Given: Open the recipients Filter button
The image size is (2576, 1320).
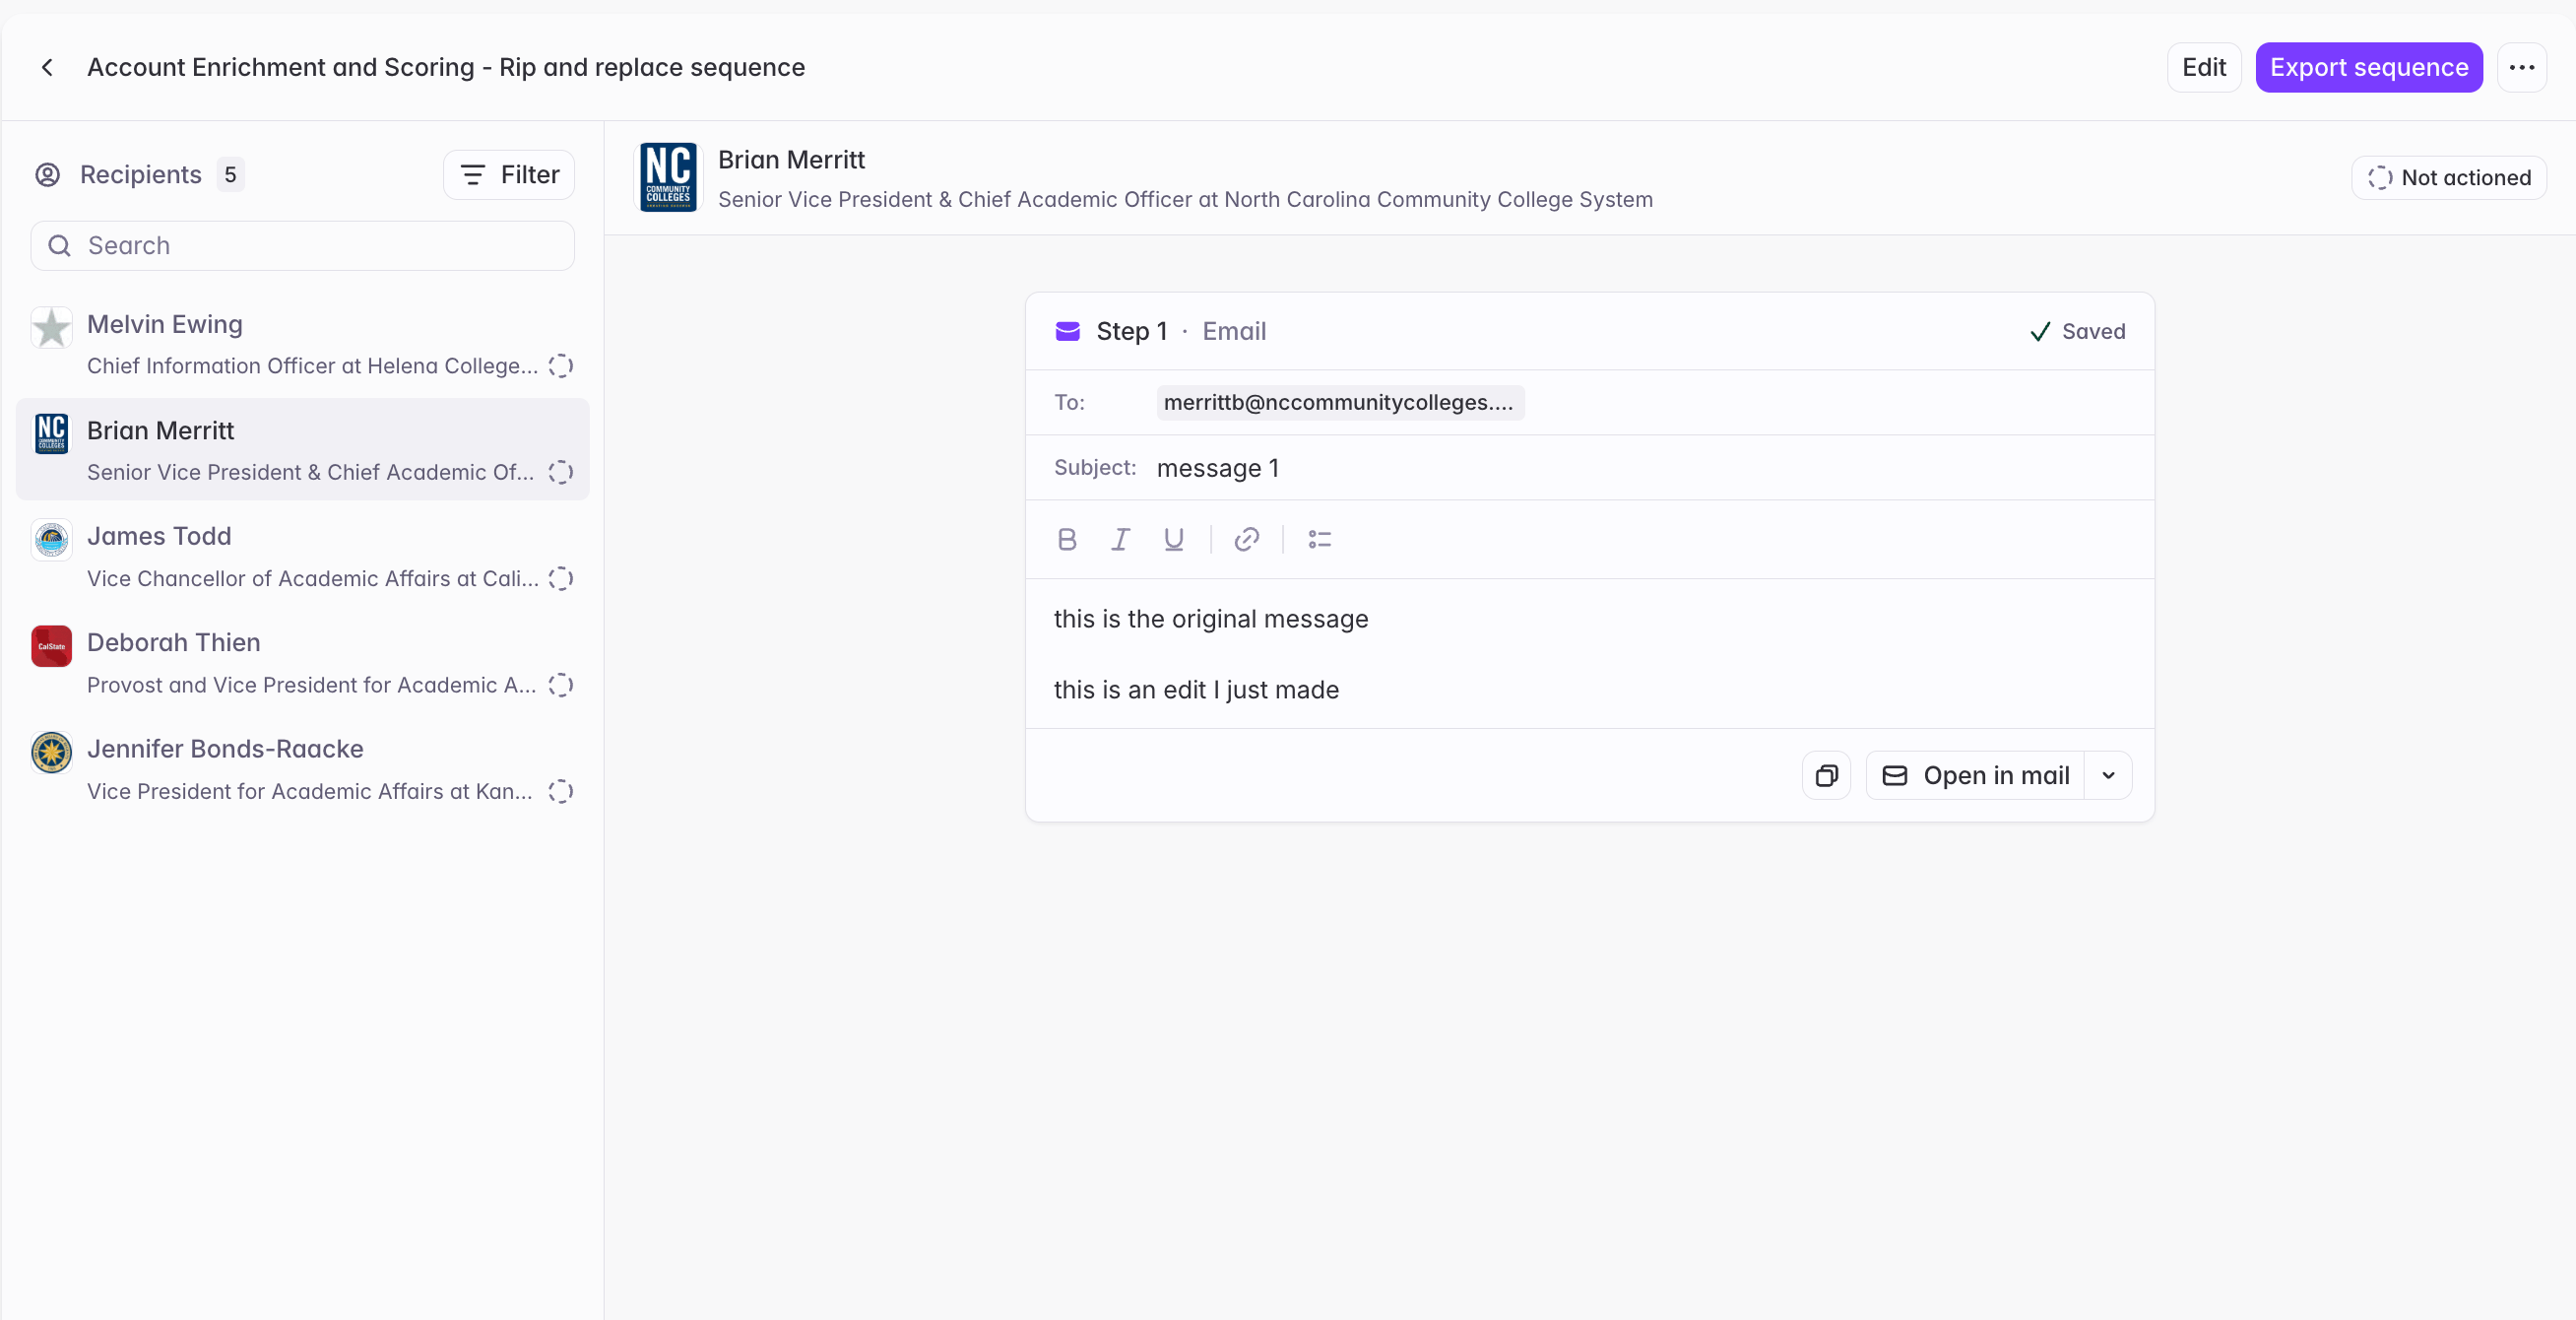Looking at the screenshot, I should tap(509, 174).
